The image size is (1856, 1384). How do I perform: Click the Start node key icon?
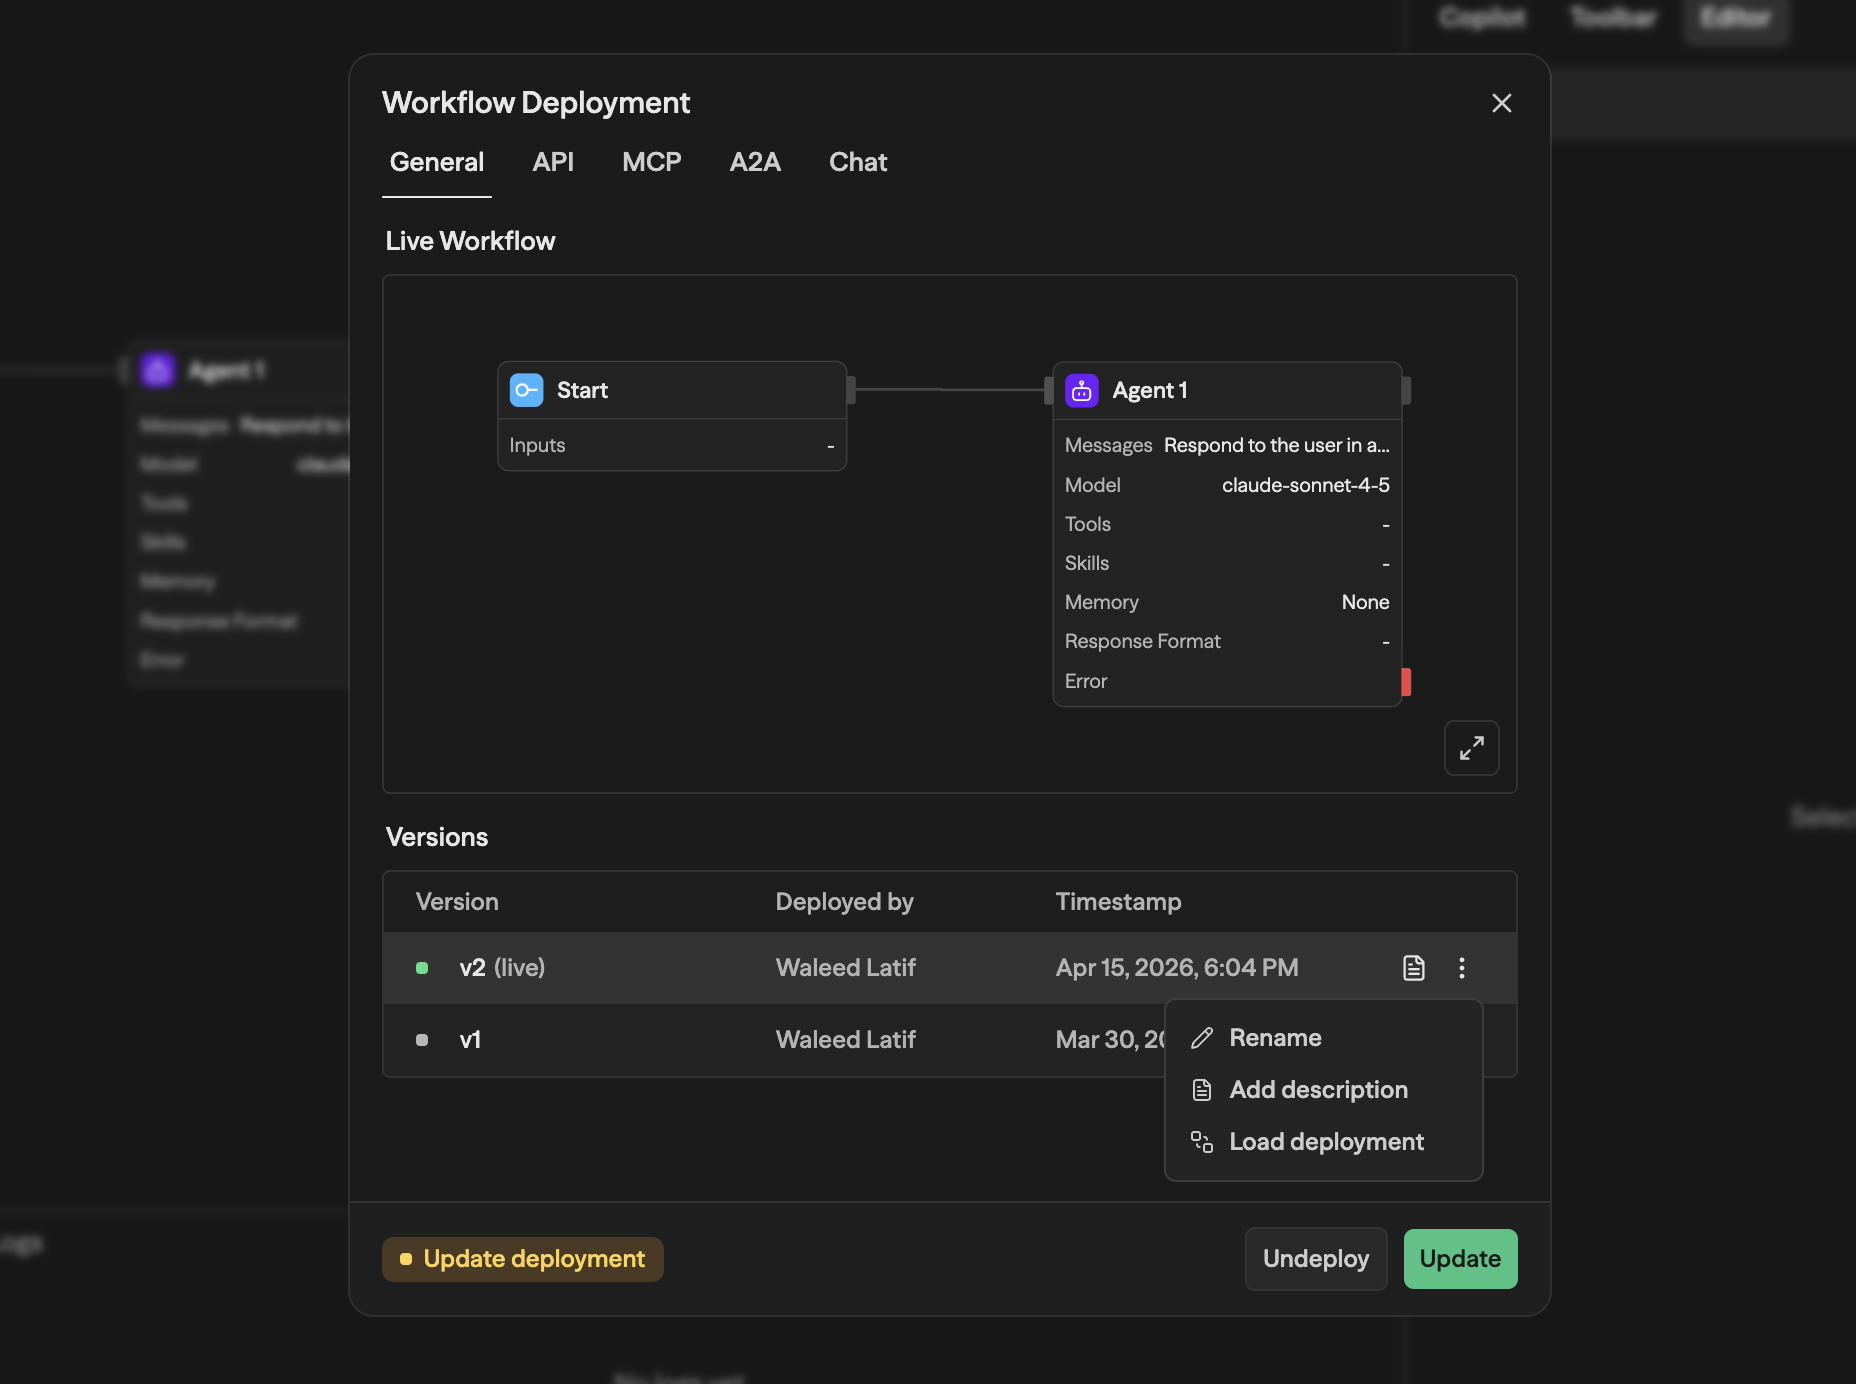coord(526,390)
